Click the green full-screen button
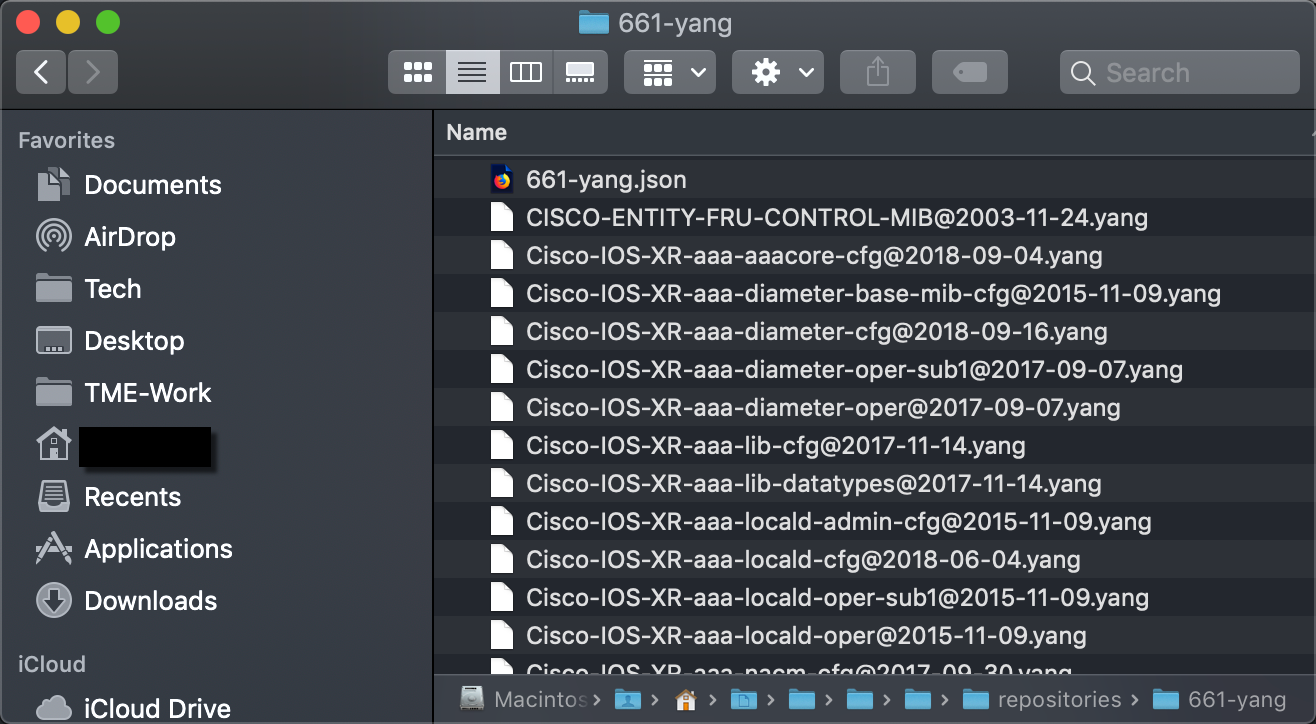1316x724 pixels. point(107,22)
